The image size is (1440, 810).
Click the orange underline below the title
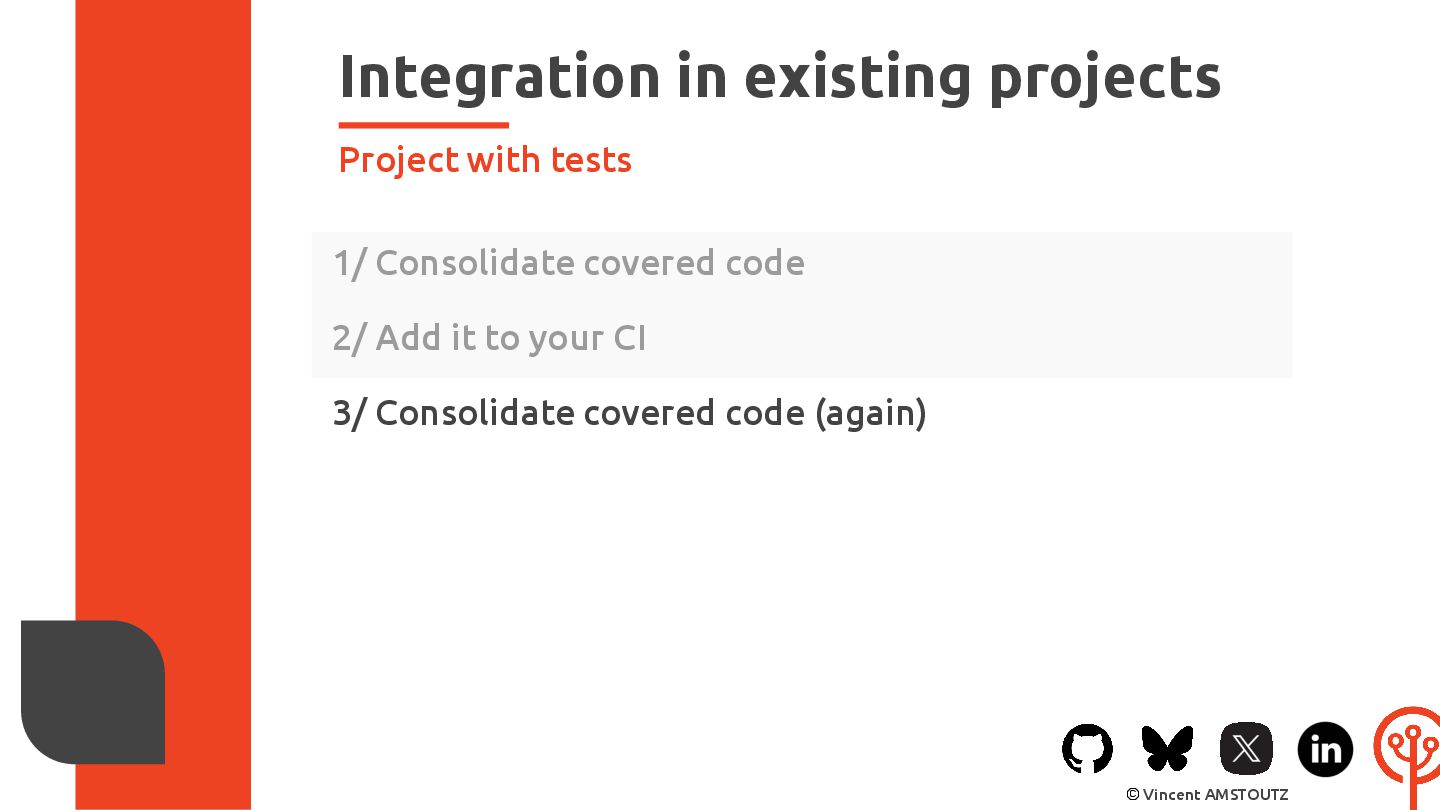pos(424,125)
